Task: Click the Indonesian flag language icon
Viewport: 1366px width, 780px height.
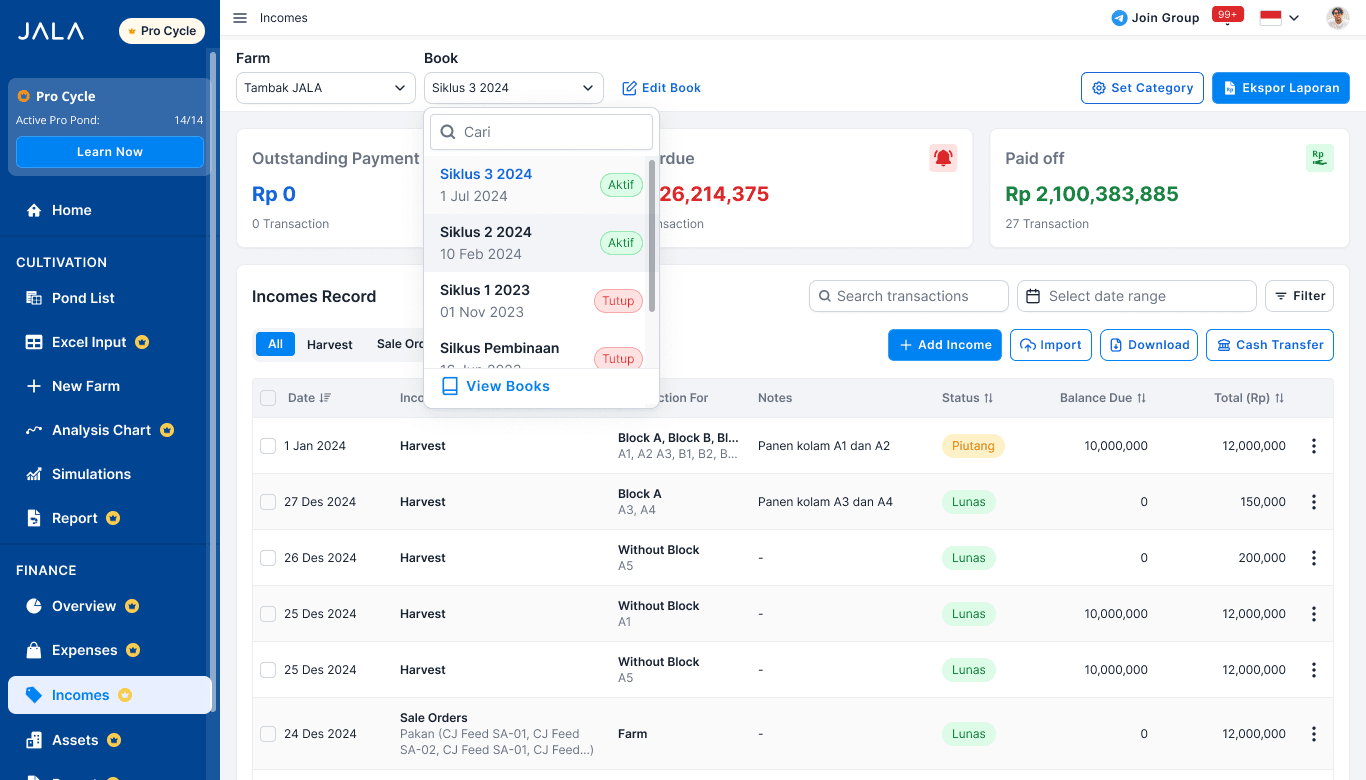Action: [1271, 18]
